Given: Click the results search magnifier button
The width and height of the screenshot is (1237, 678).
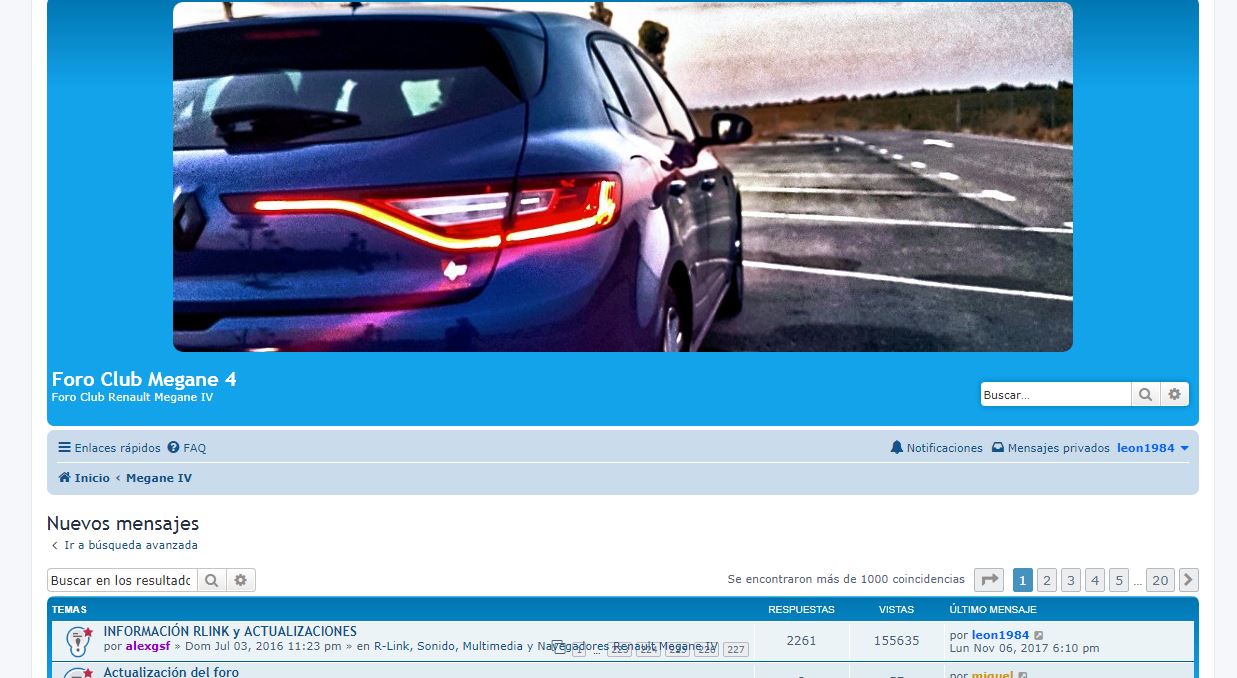Looking at the screenshot, I should 211,580.
